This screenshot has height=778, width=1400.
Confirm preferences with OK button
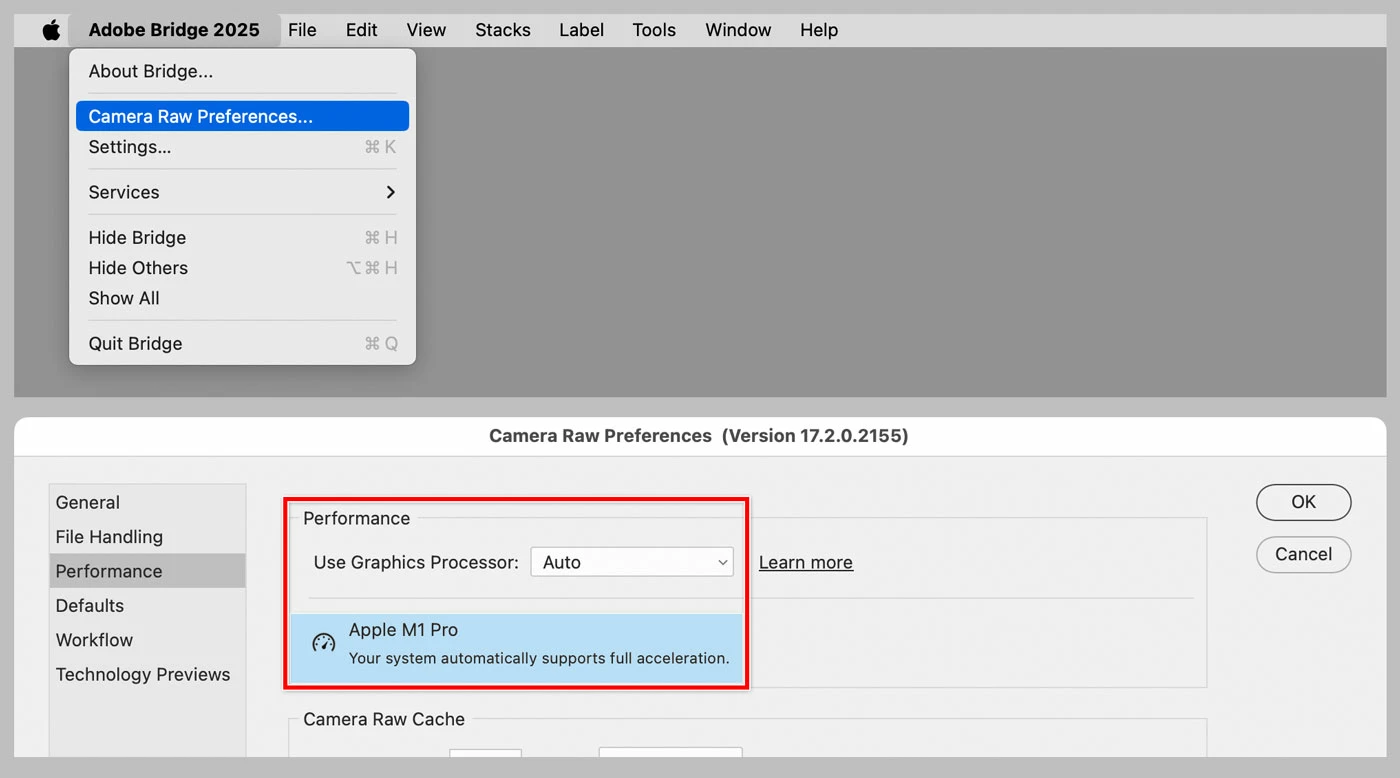pos(1303,502)
